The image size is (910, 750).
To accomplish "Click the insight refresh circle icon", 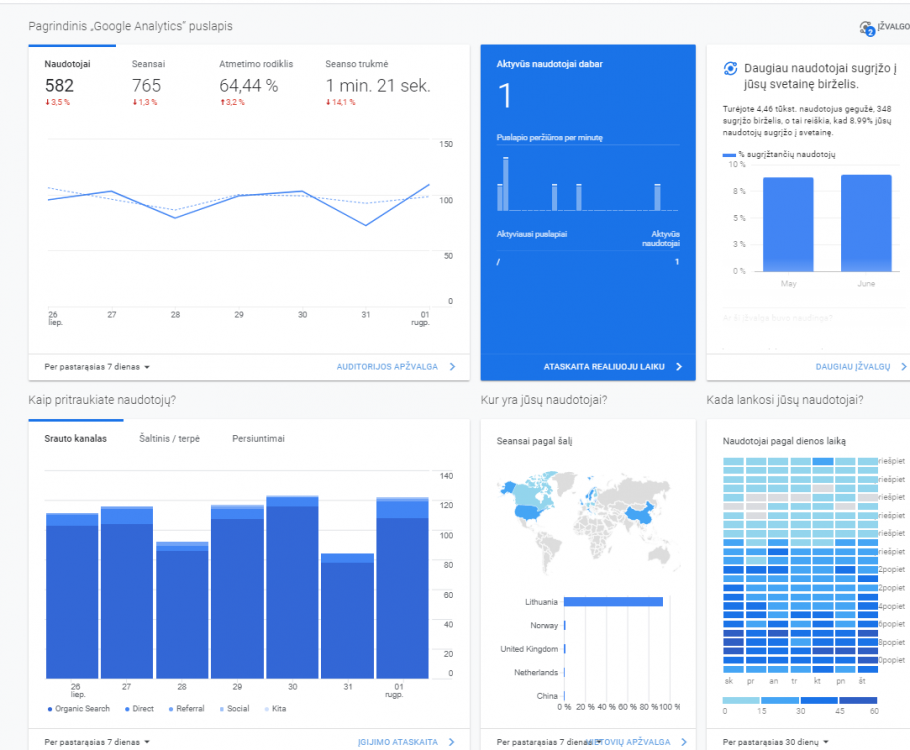I will (x=730, y=68).
